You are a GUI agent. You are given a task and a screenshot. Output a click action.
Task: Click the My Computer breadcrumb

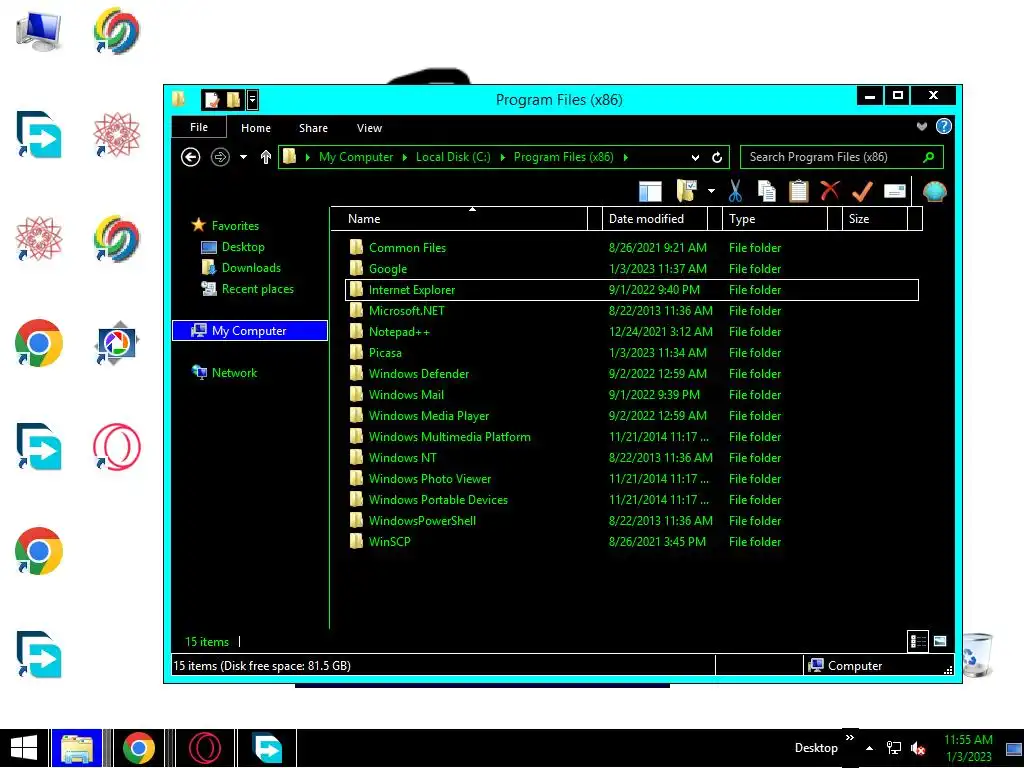[356, 157]
